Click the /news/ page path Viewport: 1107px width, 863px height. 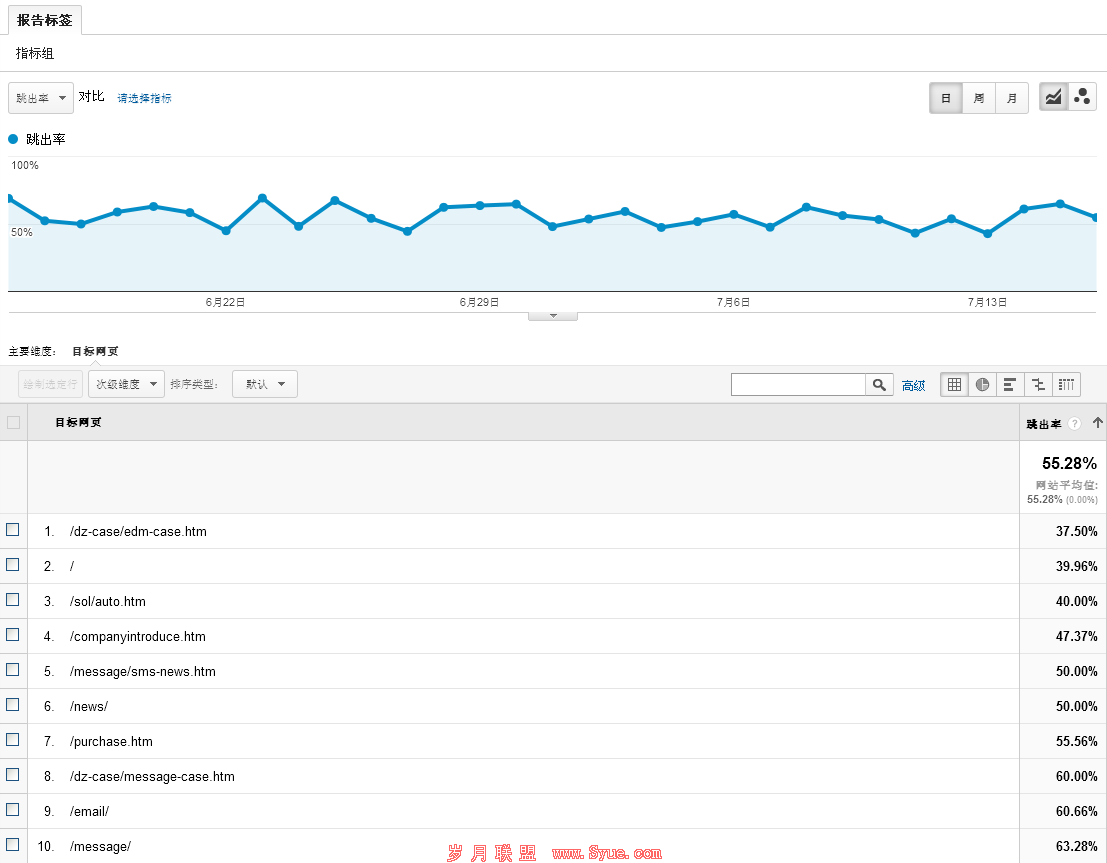[89, 707]
